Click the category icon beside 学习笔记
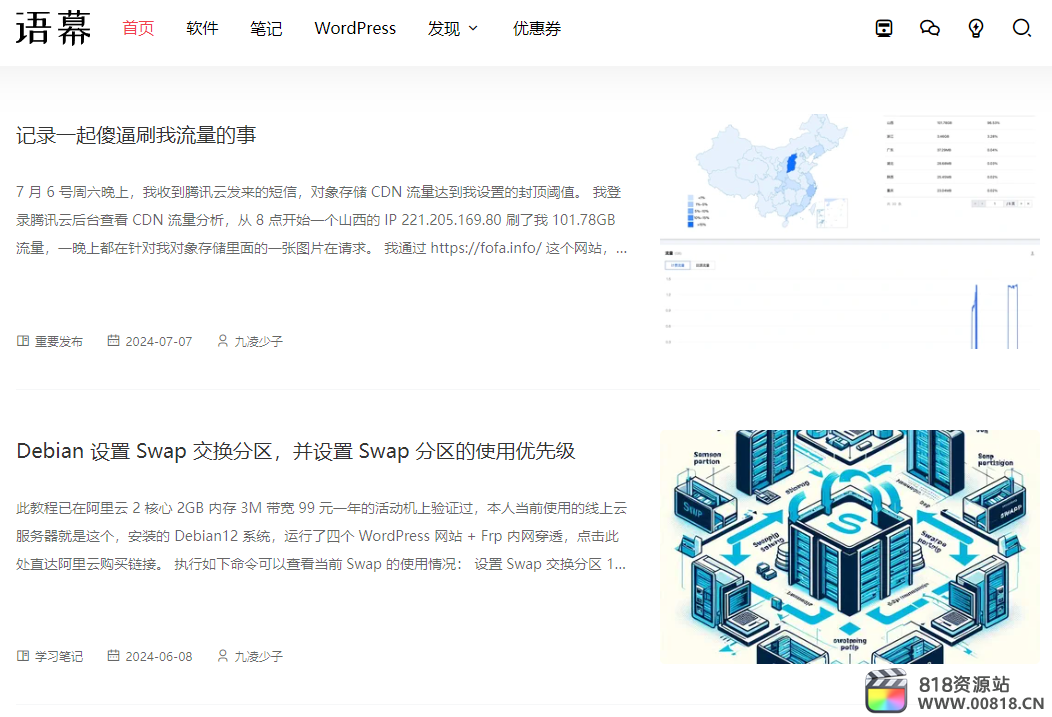This screenshot has width=1052, height=717. pyautogui.click(x=23, y=656)
